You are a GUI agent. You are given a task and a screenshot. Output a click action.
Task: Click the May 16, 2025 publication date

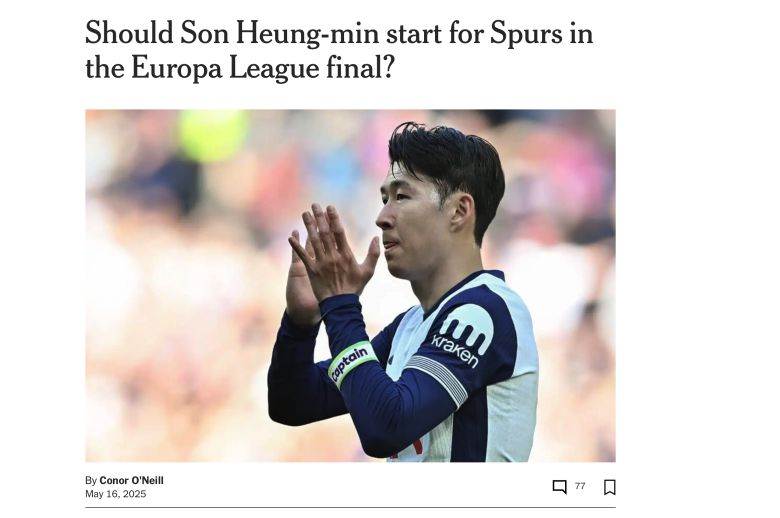(115, 494)
